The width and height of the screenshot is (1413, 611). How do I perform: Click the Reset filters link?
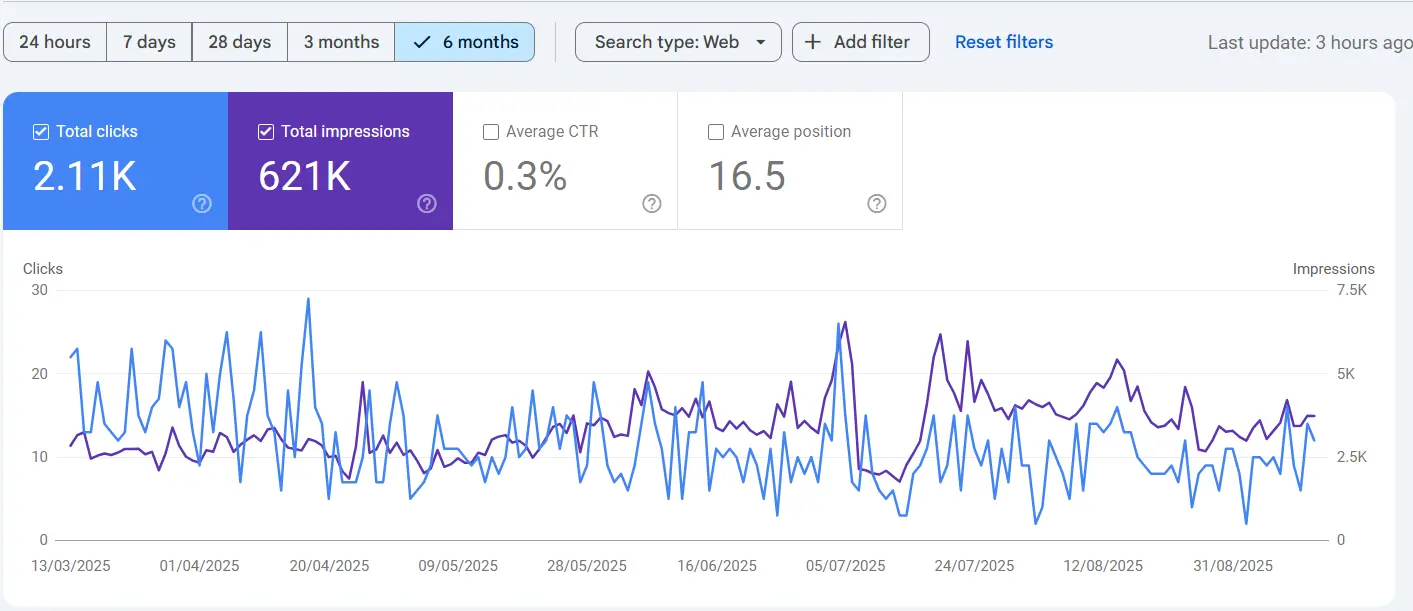(1004, 41)
